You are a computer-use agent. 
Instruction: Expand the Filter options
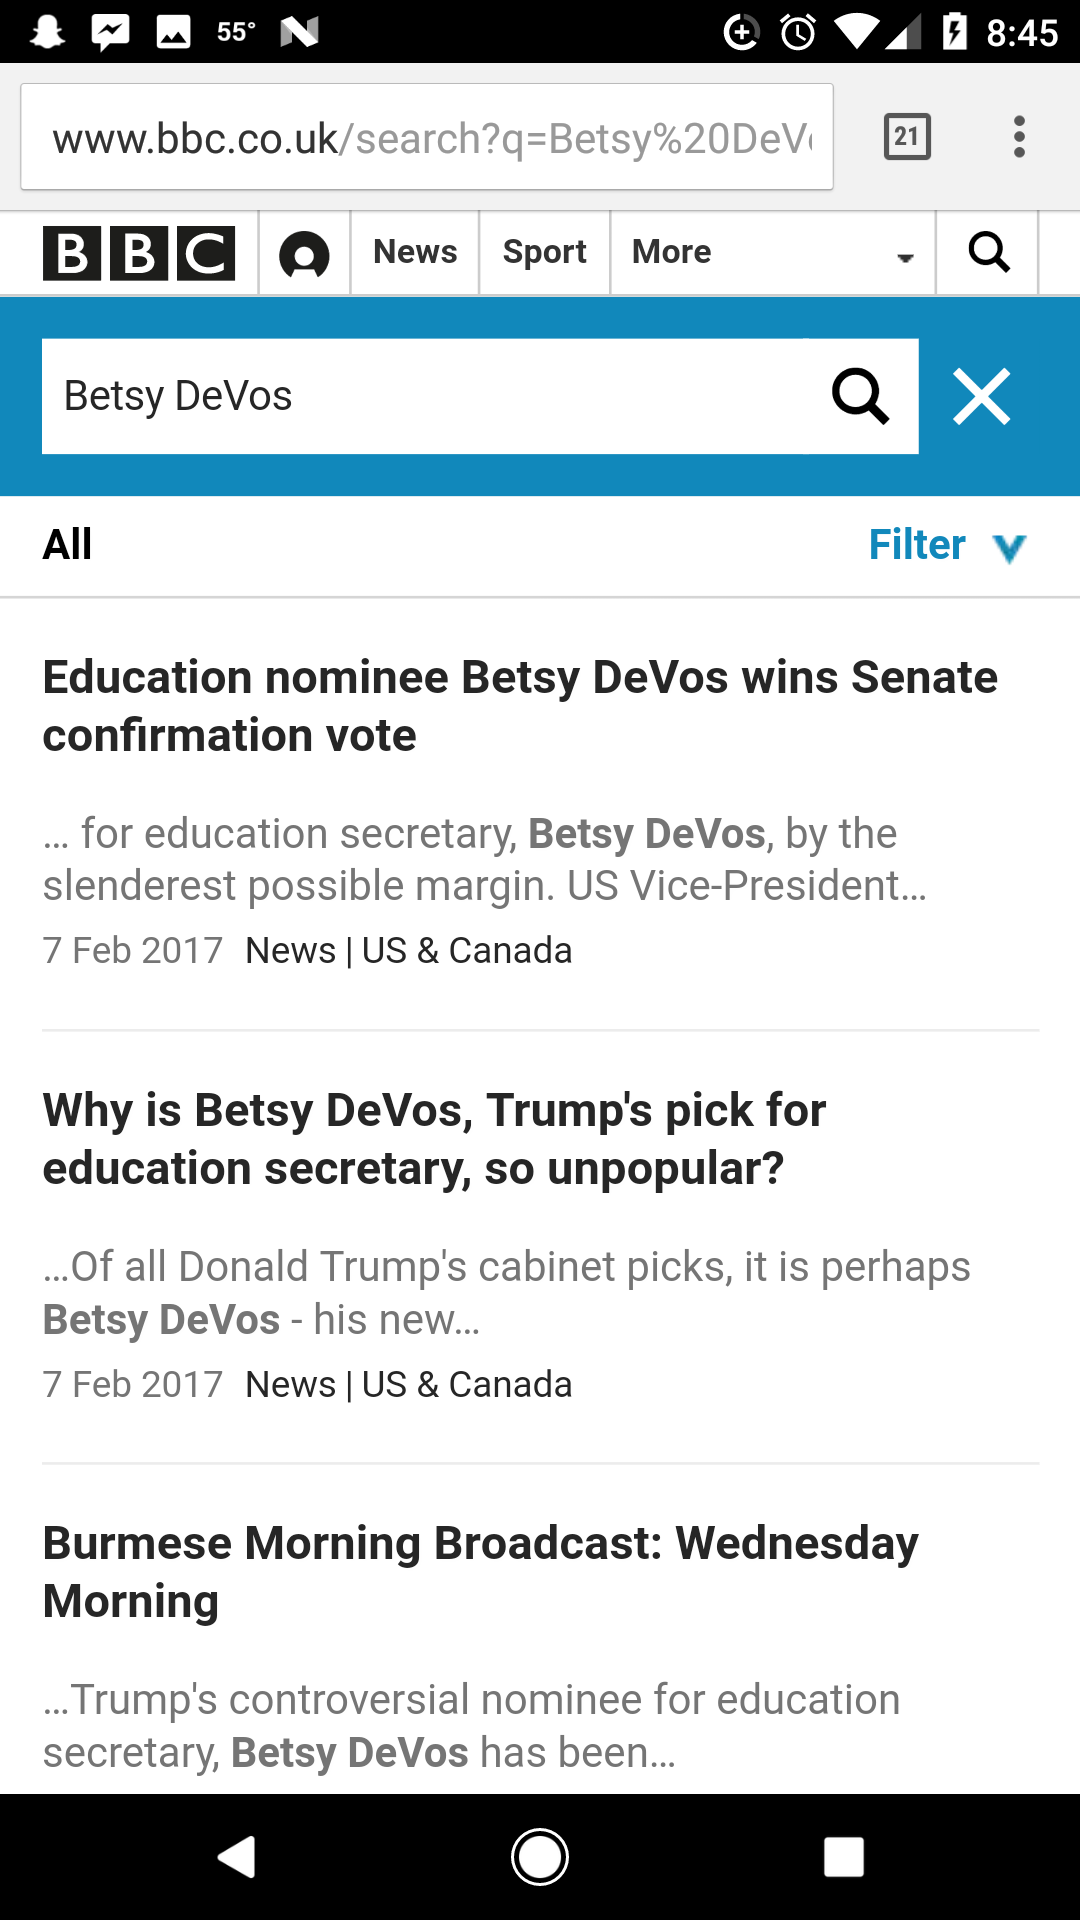(946, 546)
